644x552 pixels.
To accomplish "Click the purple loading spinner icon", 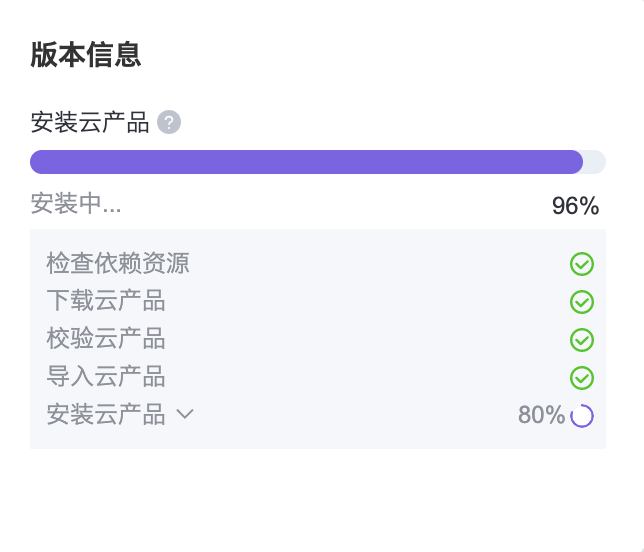I will [582, 416].
